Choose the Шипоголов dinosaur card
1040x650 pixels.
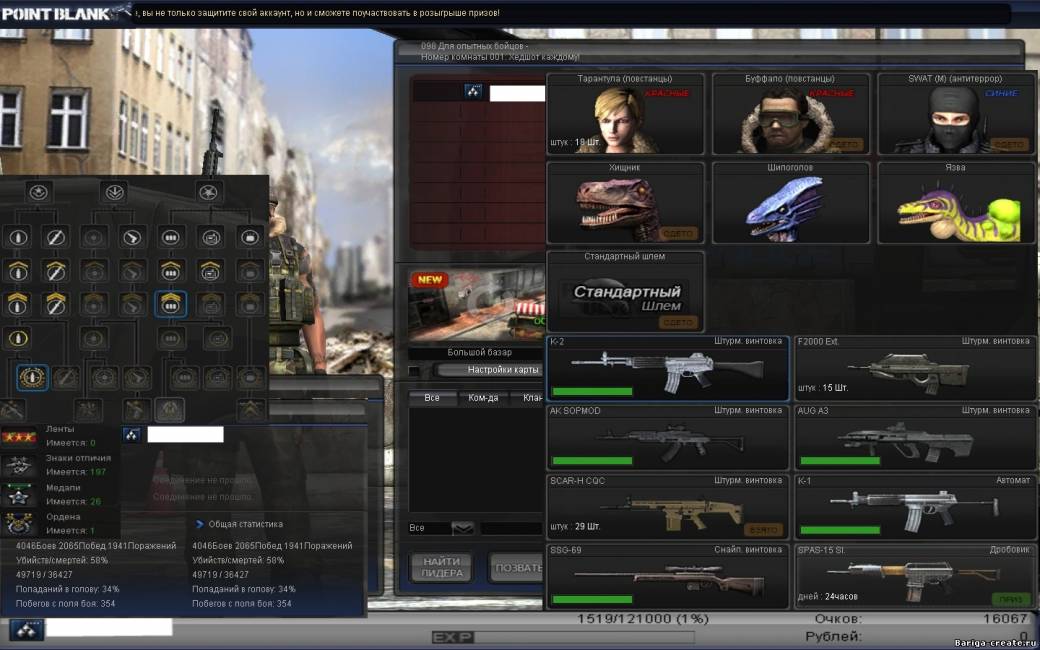coord(791,203)
